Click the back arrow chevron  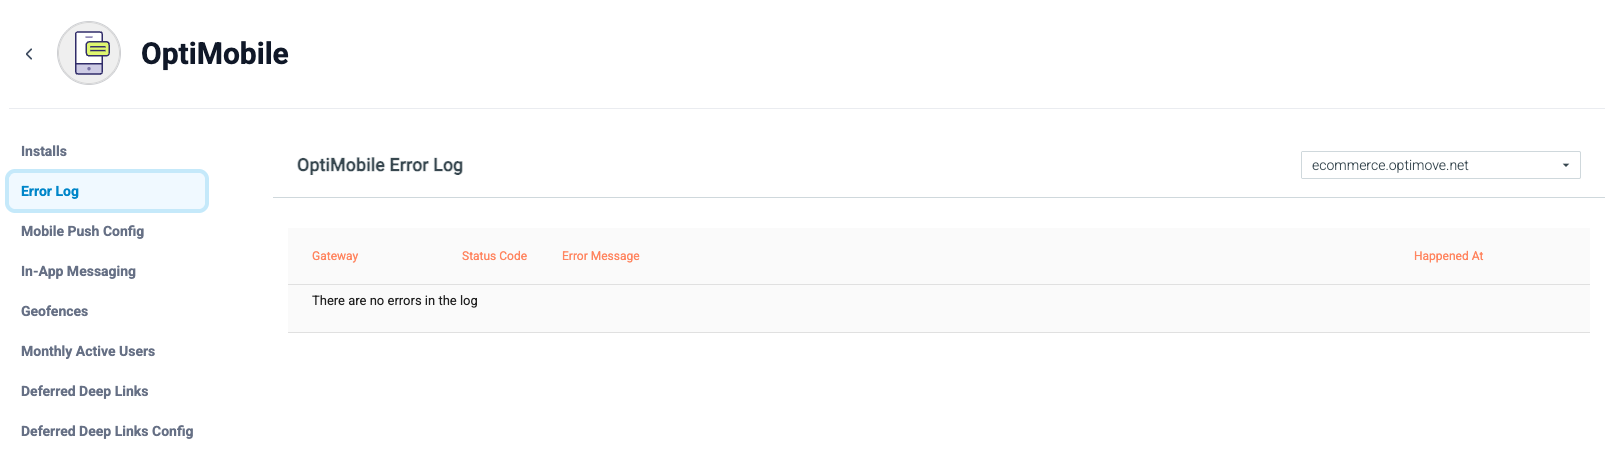click(x=29, y=54)
